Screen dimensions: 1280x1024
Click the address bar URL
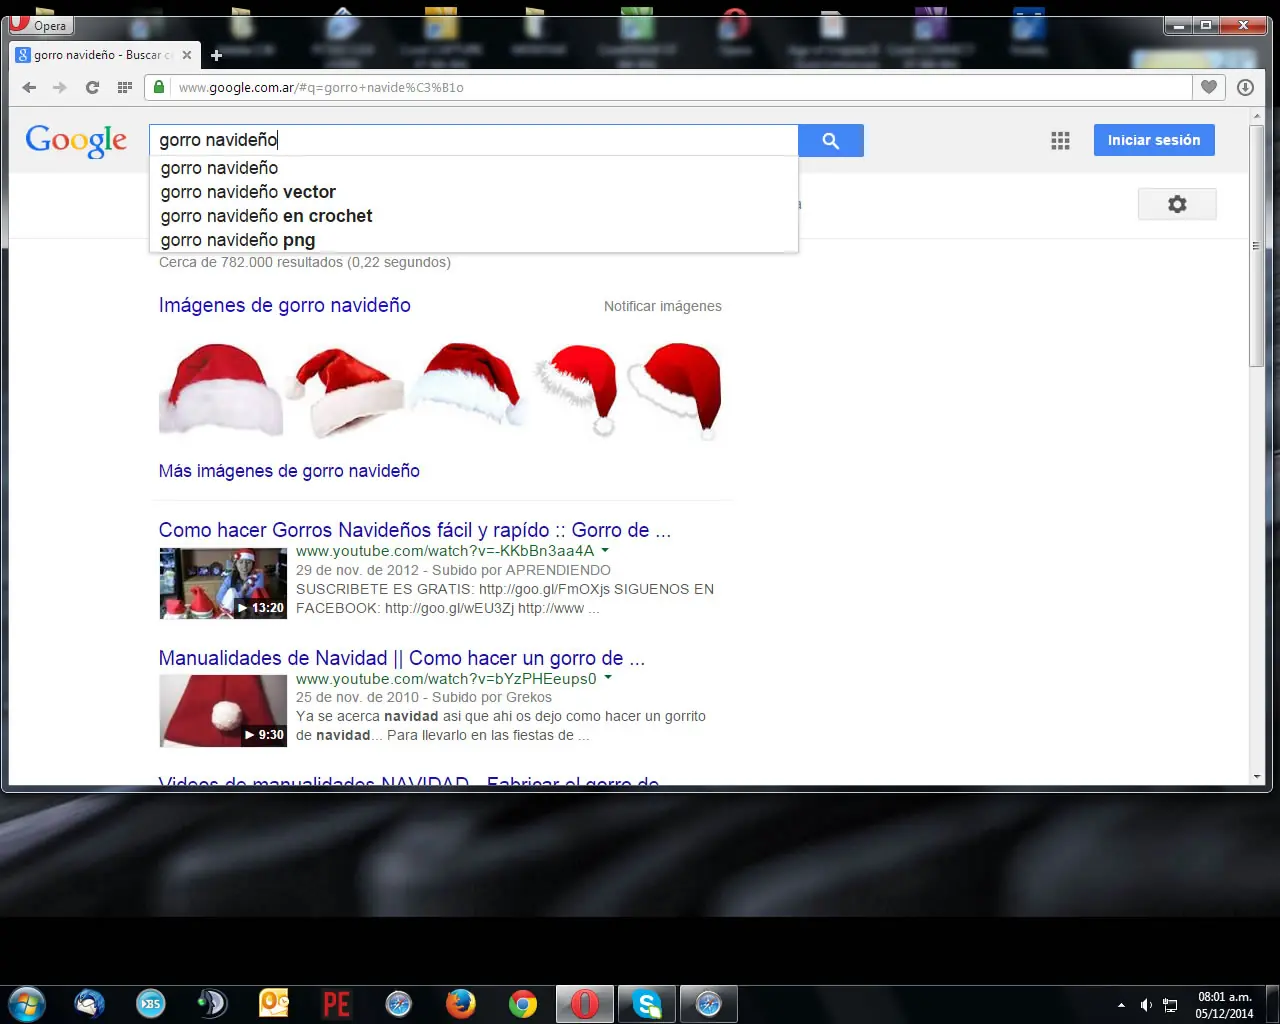pyautogui.click(x=321, y=88)
